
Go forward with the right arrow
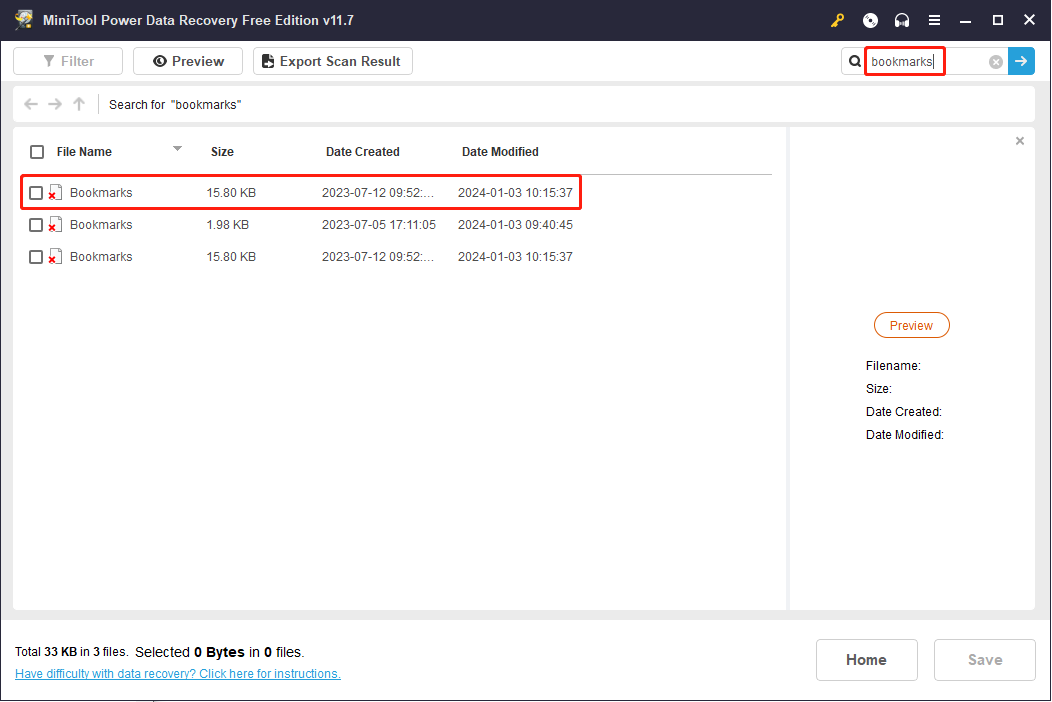(x=55, y=104)
